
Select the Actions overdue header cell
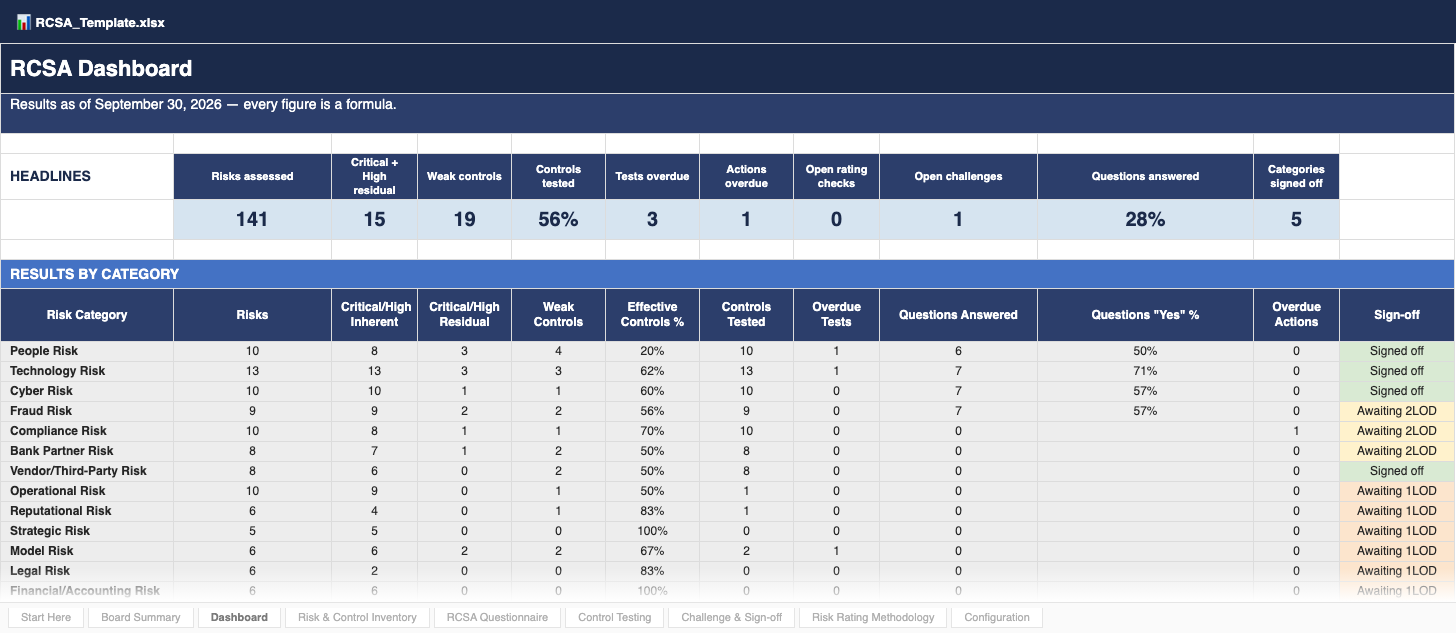click(x=746, y=176)
